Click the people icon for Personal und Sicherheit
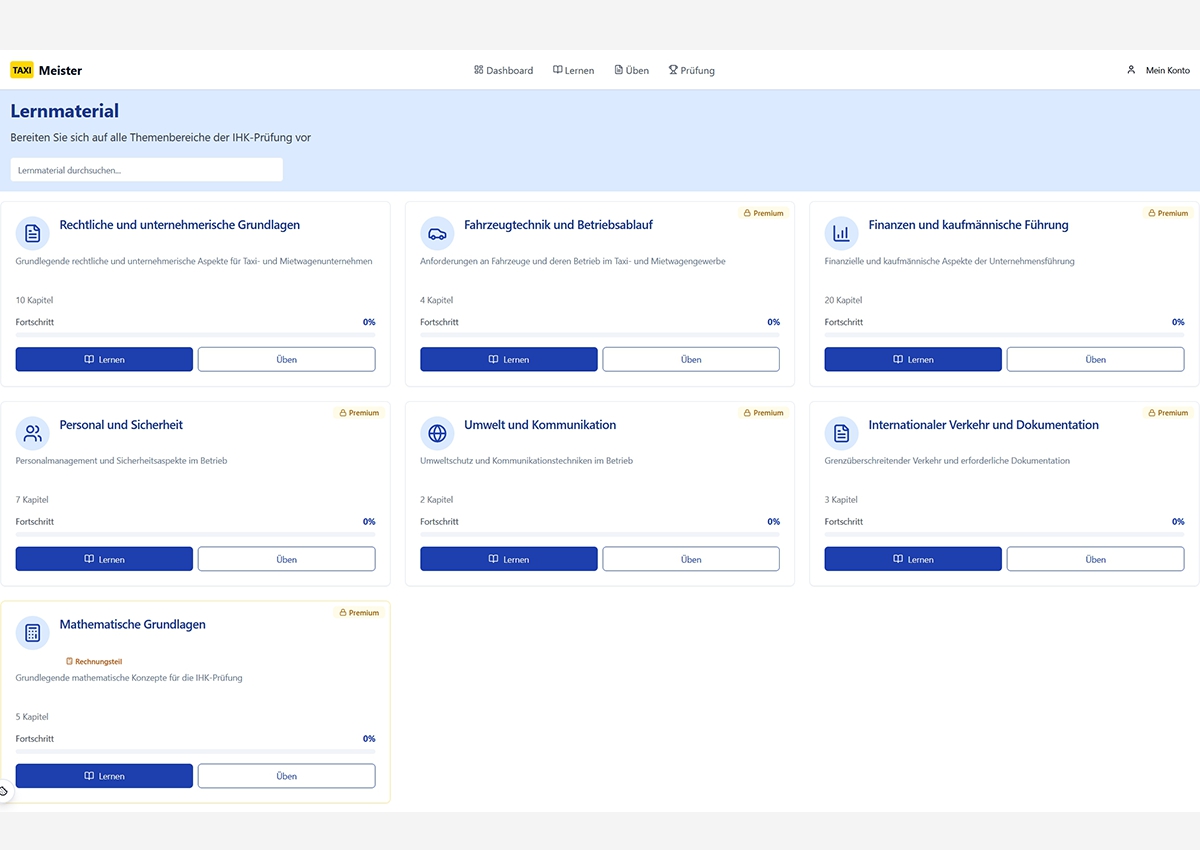The image size is (1200, 850). (x=33, y=433)
